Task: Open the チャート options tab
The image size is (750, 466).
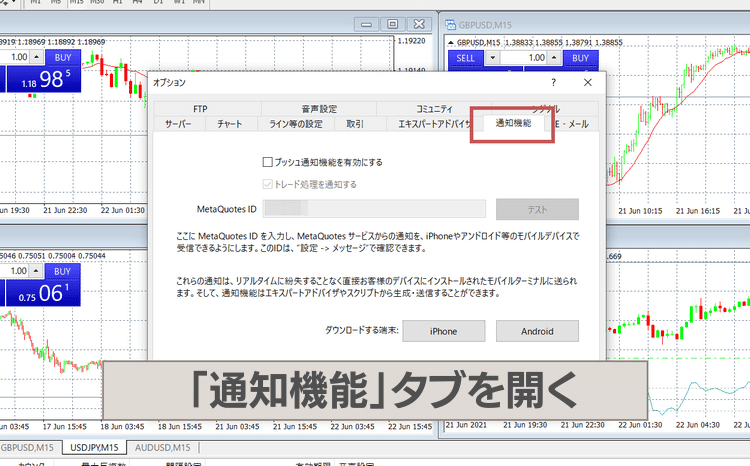Action: (x=231, y=124)
